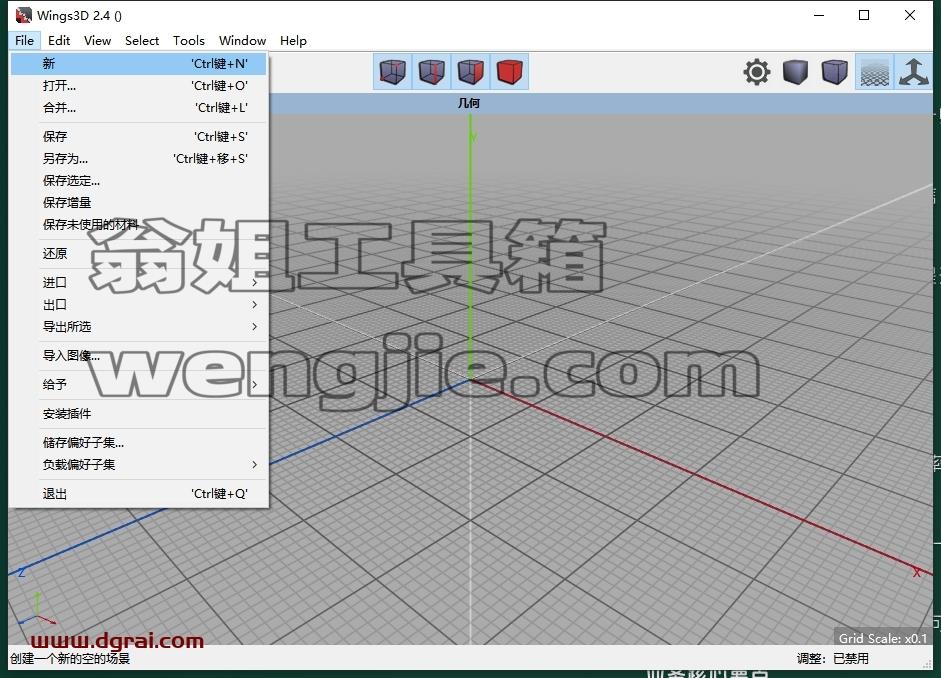Toggle smooth shaded preview cube icon
This screenshot has height=678, width=941.
click(796, 72)
